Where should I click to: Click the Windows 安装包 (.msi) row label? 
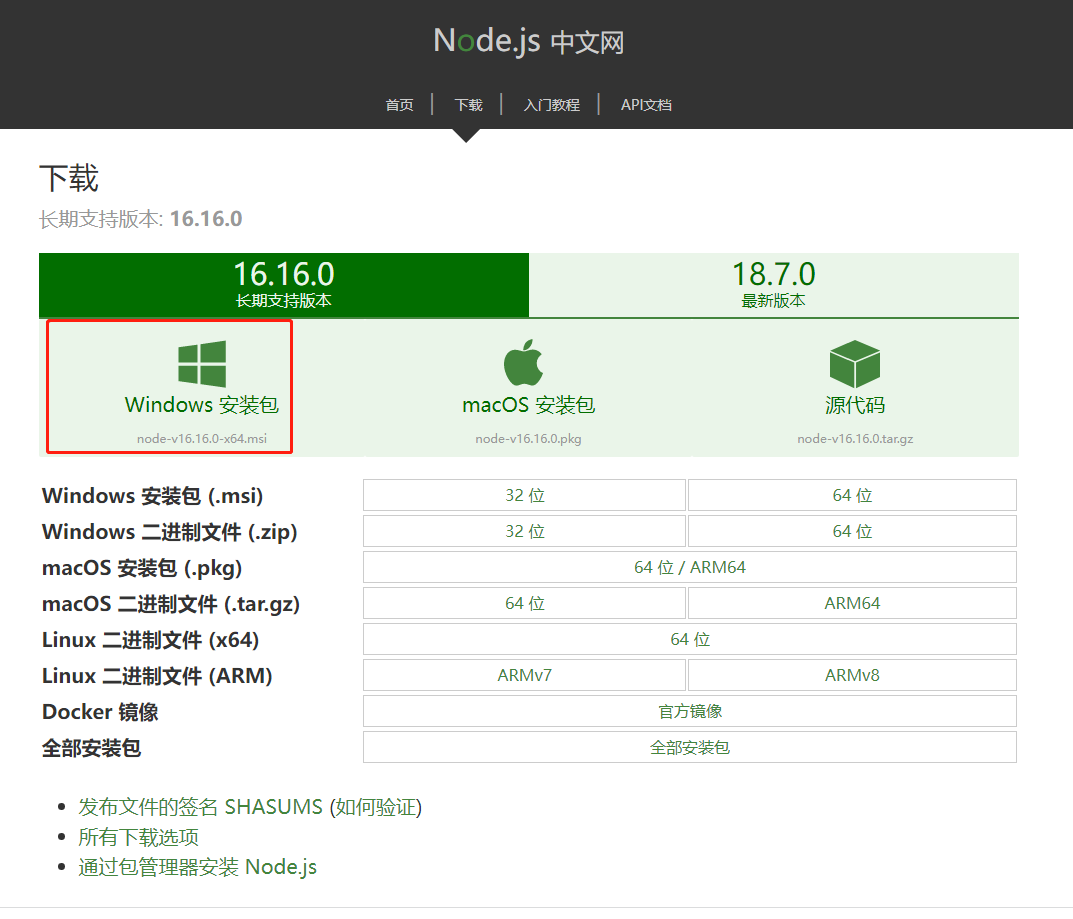(x=153, y=495)
